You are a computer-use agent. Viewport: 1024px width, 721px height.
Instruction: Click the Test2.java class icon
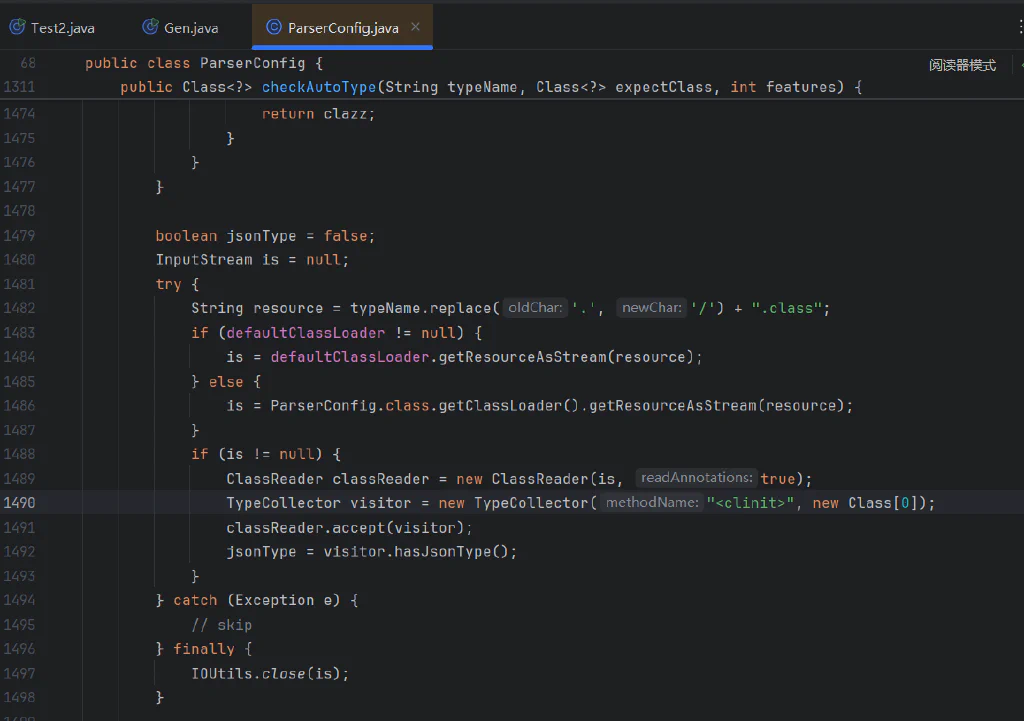[17, 27]
